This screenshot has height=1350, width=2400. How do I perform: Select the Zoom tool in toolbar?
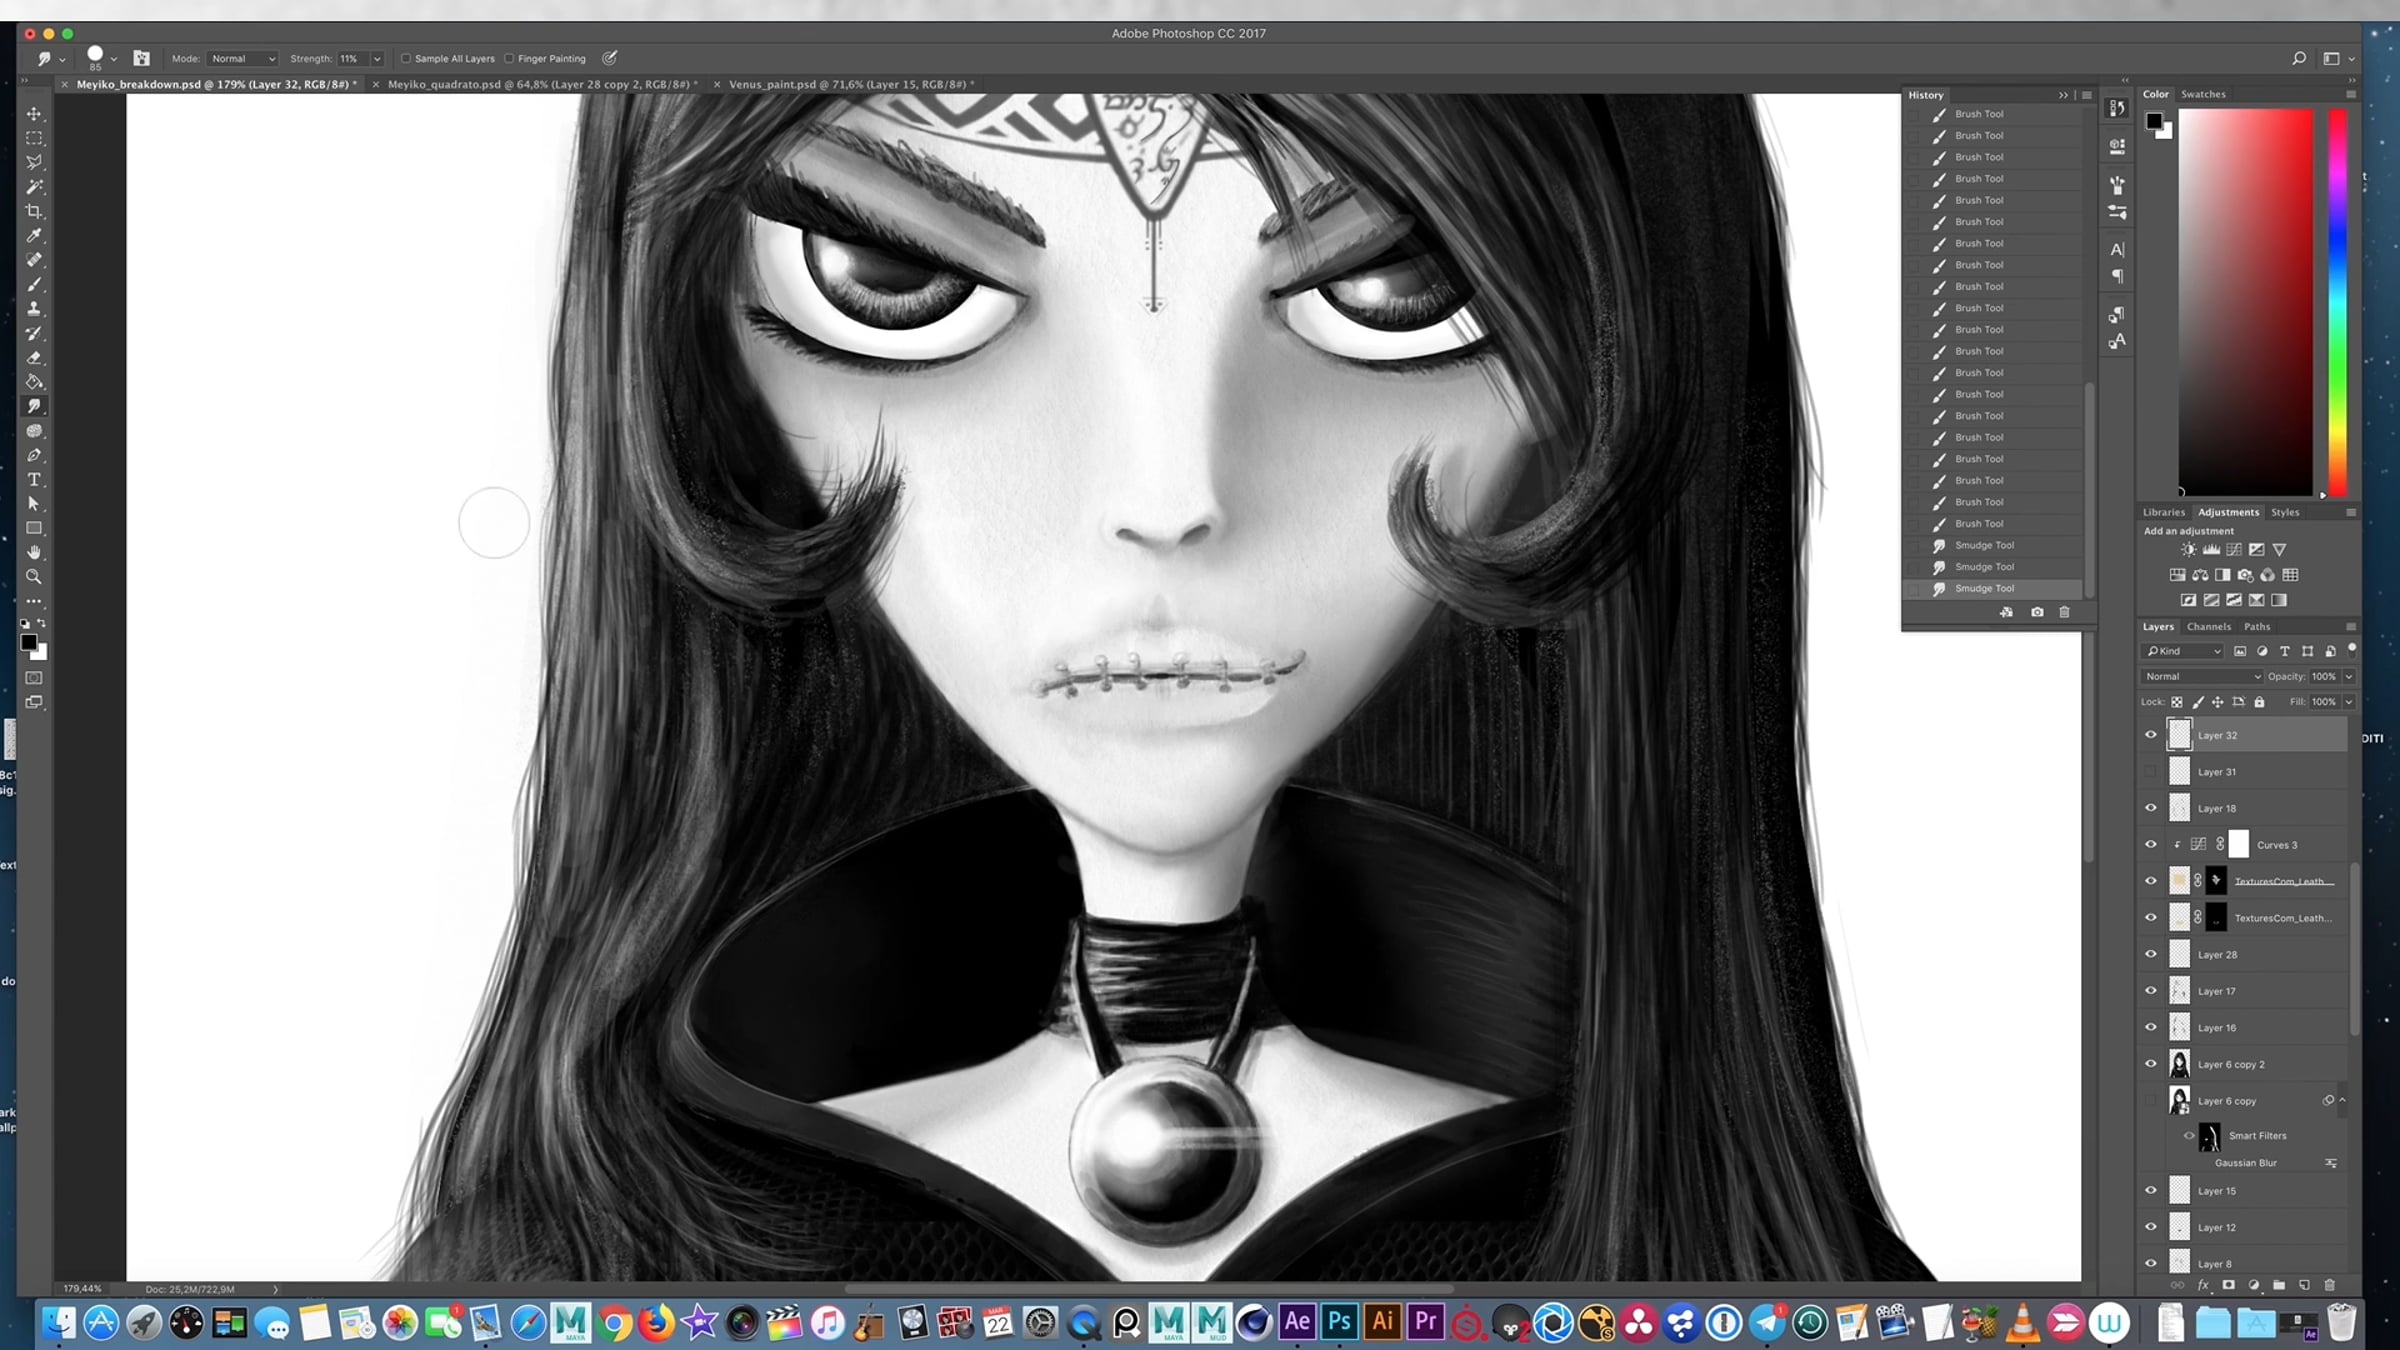[34, 577]
